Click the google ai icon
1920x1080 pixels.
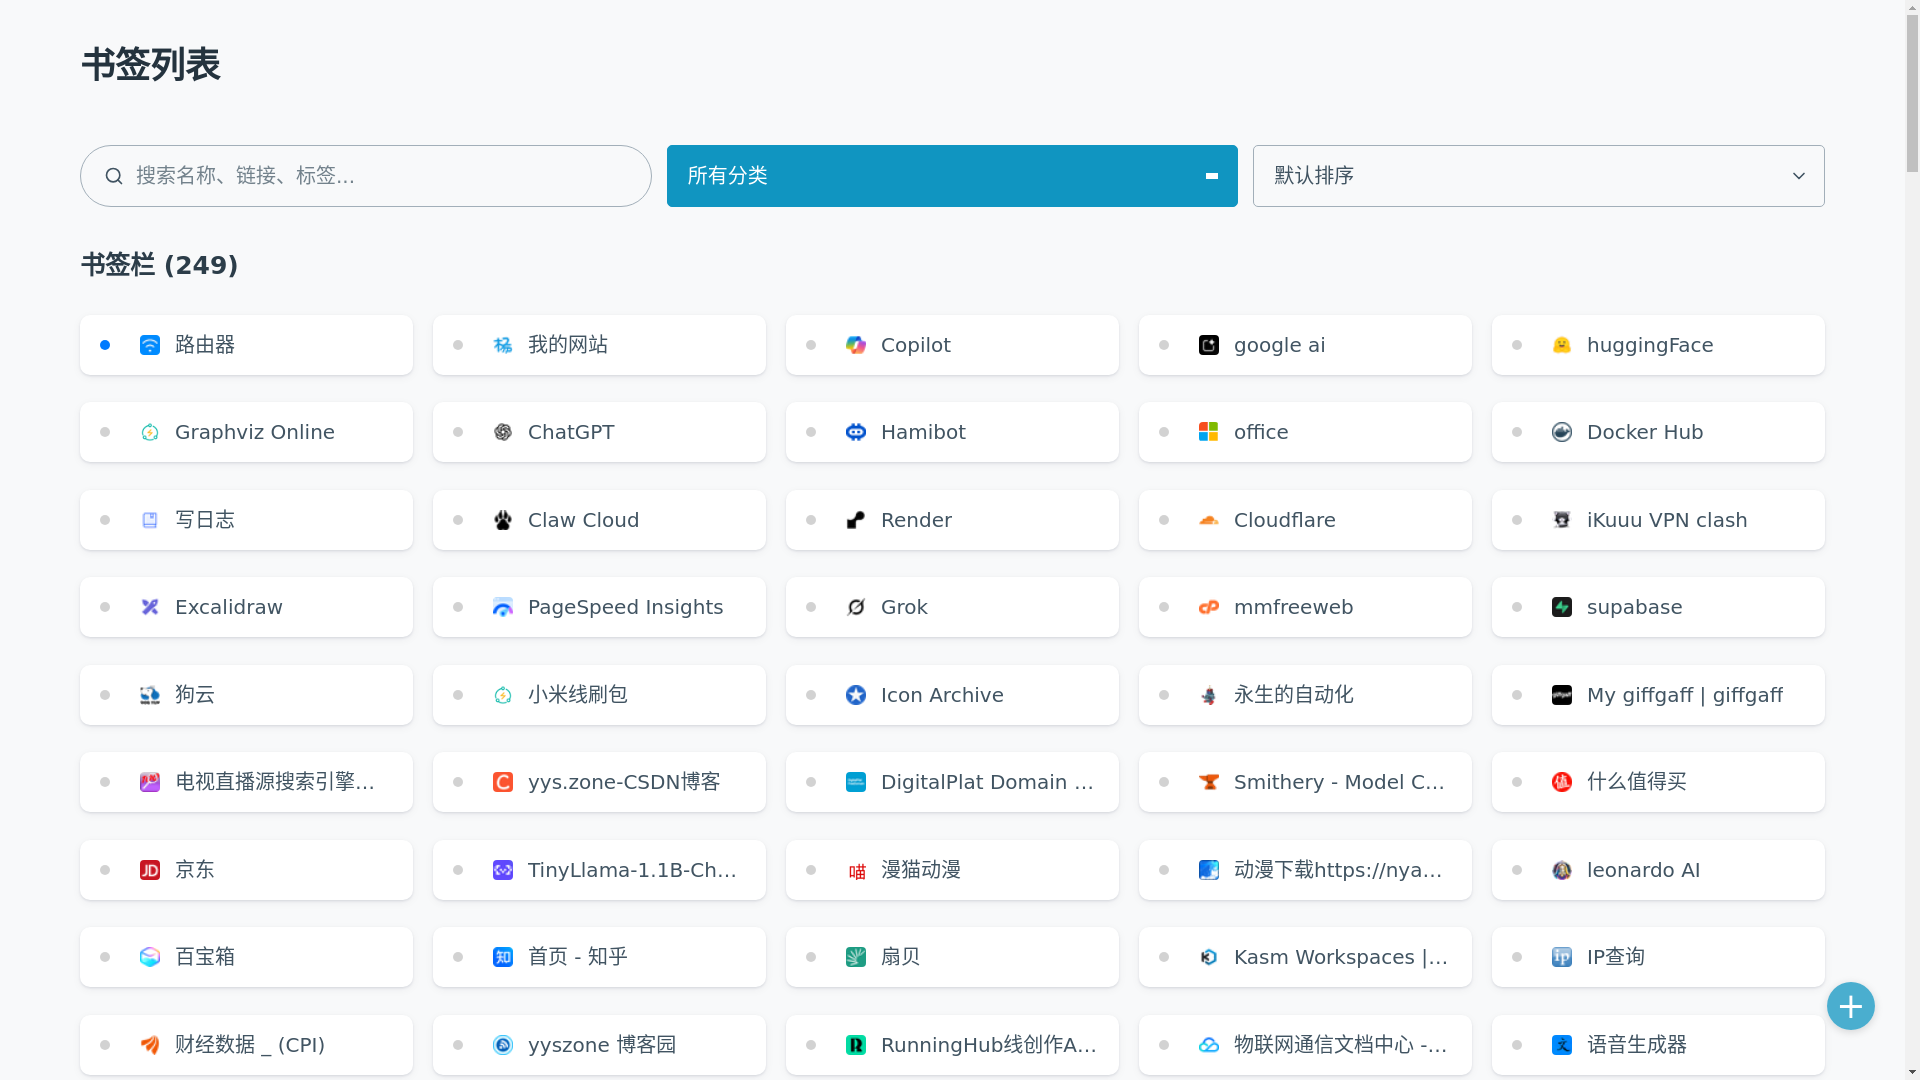(1209, 345)
